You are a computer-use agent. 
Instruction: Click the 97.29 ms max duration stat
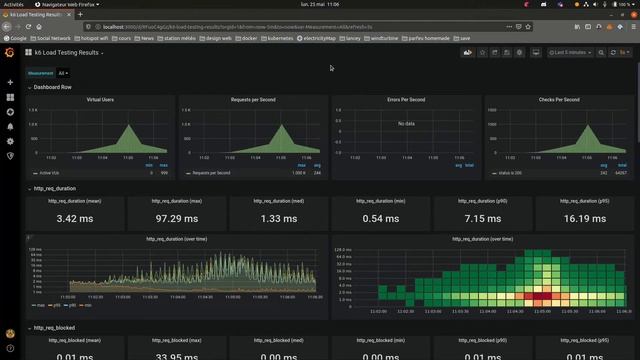(177, 219)
